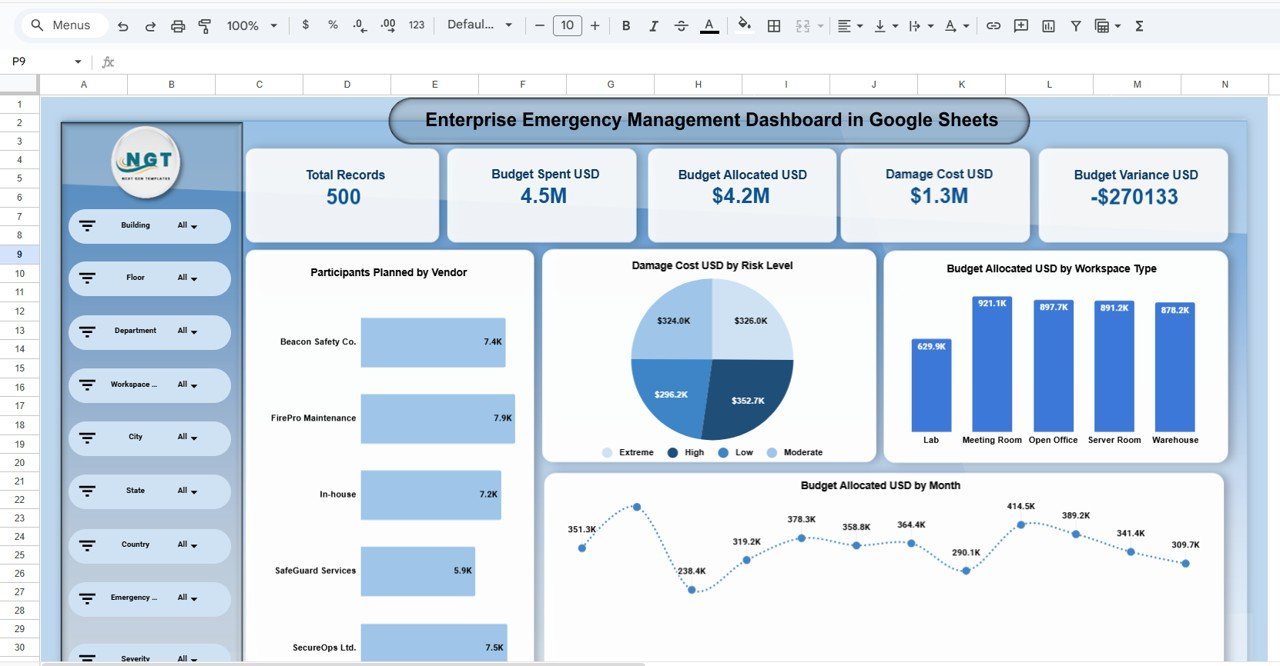
Task: Open the Insert chart icon
Action: [1048, 25]
